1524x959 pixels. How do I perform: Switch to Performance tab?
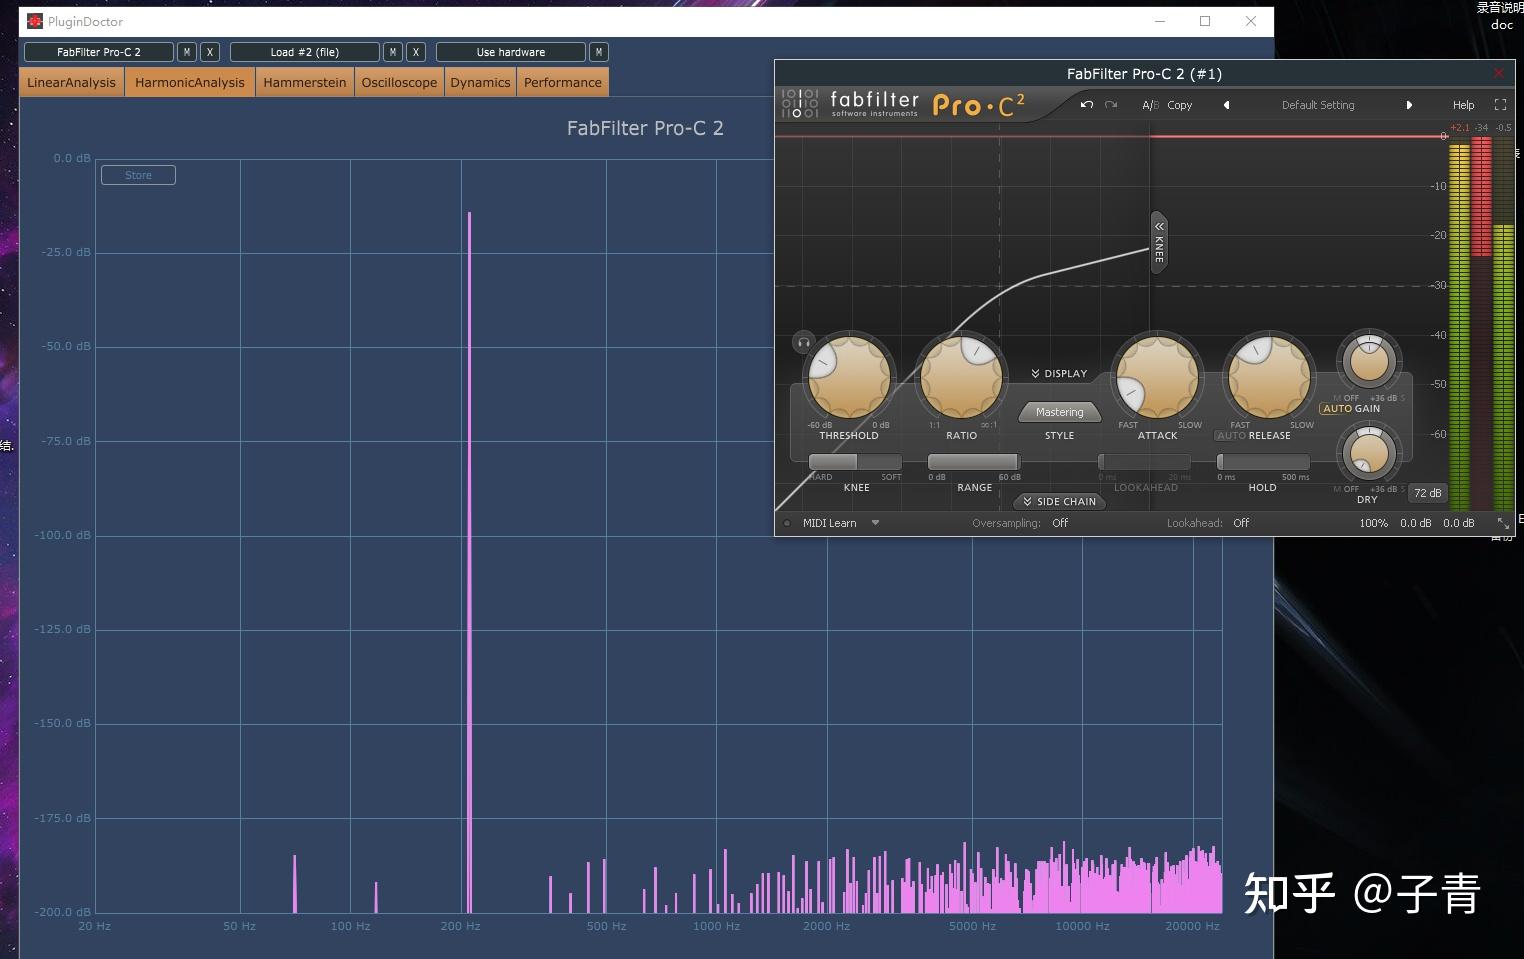[563, 82]
